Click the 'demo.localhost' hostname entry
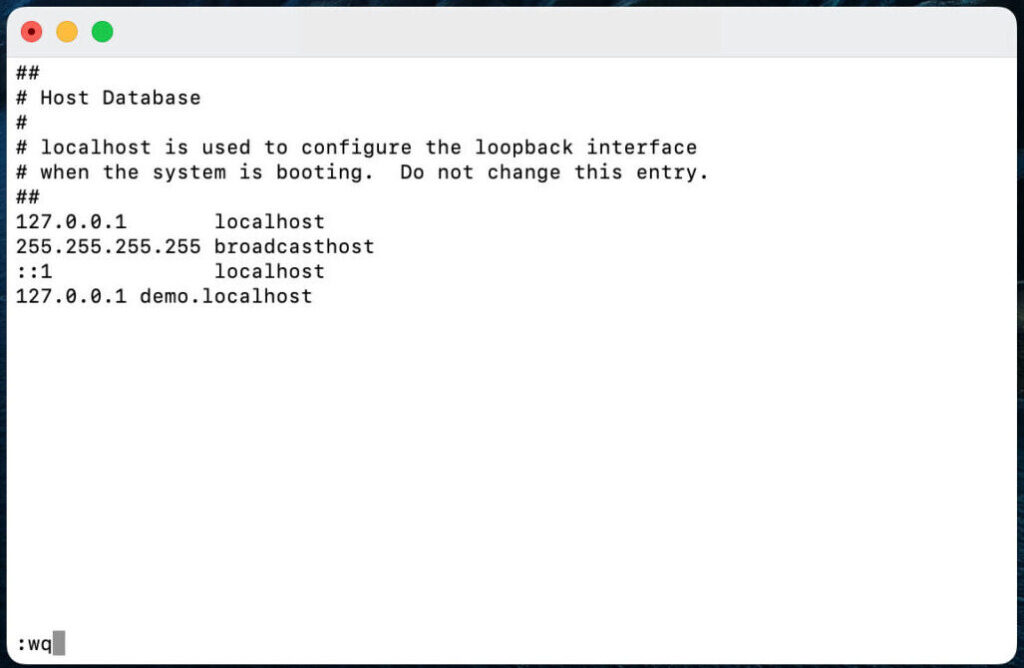 coord(226,296)
